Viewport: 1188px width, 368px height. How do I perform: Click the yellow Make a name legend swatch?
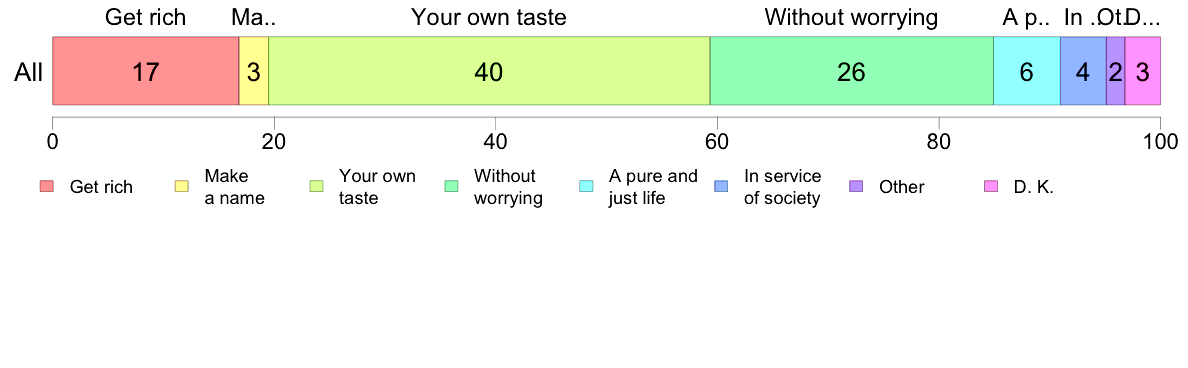pos(182,187)
